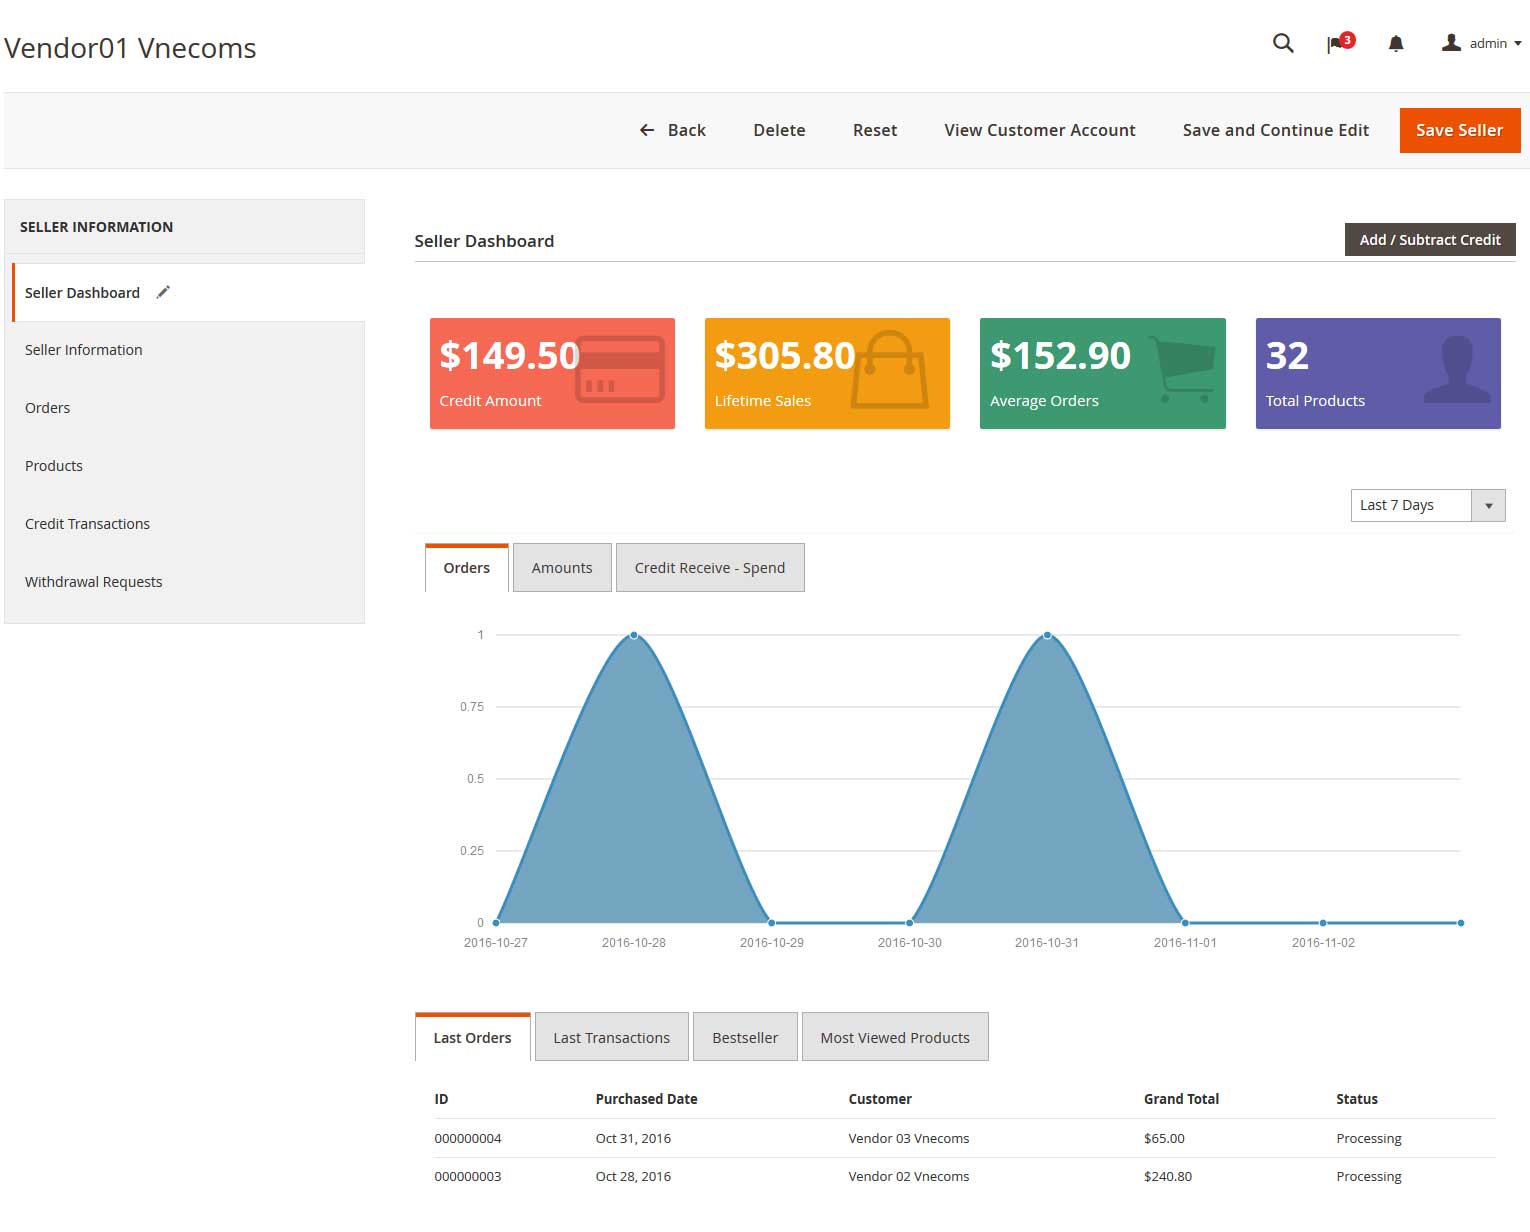The height and width of the screenshot is (1232, 1530).
Task: Click the $305.80 Lifetime Sales value
Action: (785, 355)
